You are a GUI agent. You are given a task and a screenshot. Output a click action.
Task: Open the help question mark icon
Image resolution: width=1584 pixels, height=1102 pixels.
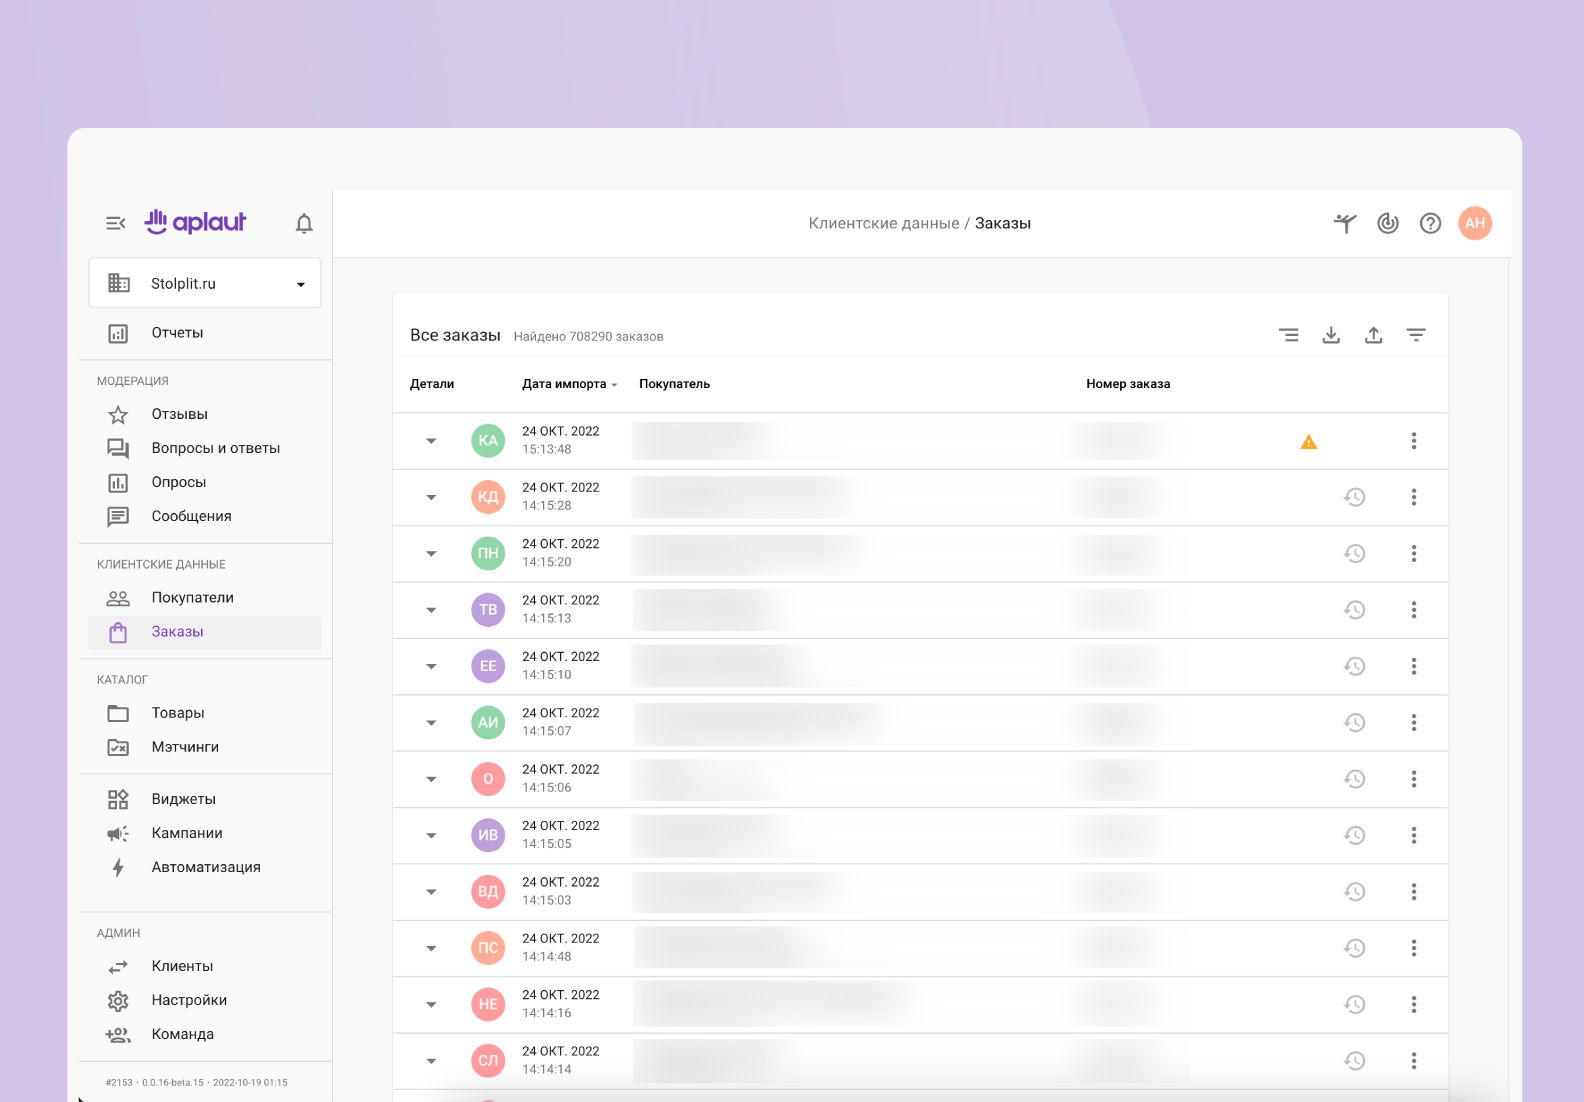1430,223
